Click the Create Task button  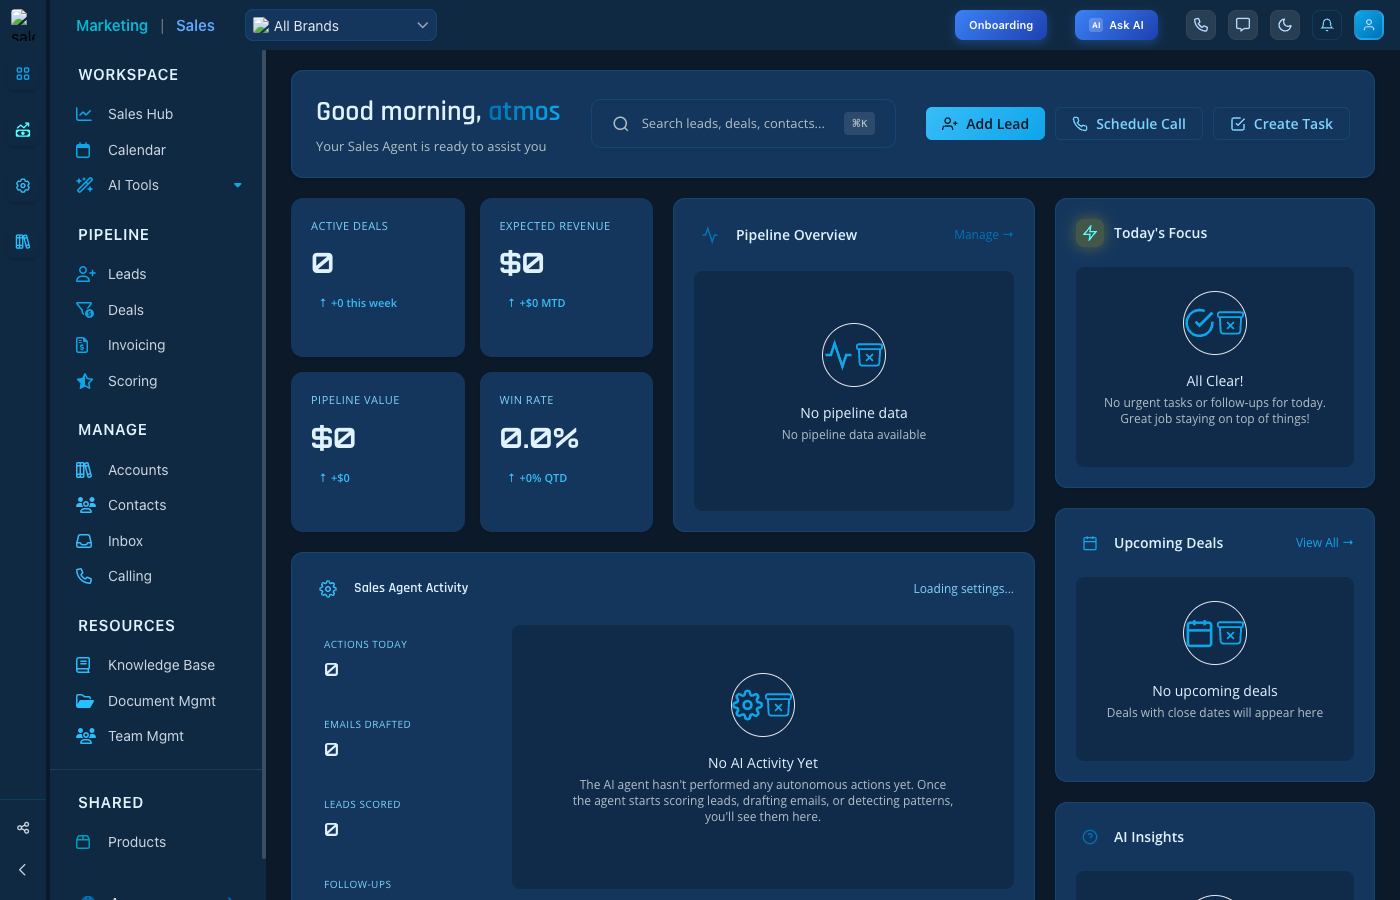(1281, 124)
